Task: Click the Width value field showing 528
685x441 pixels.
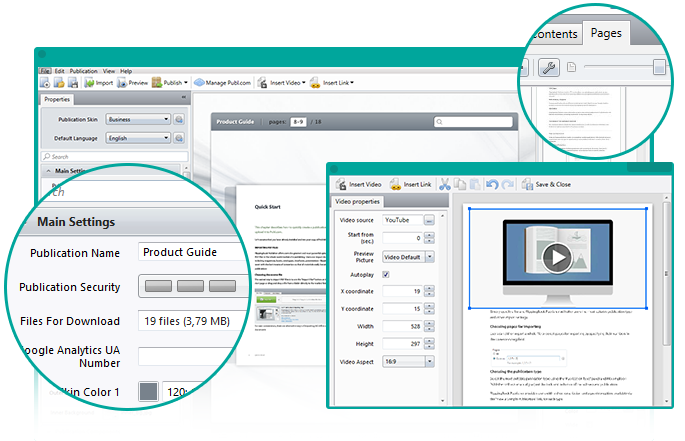Action: pos(403,326)
